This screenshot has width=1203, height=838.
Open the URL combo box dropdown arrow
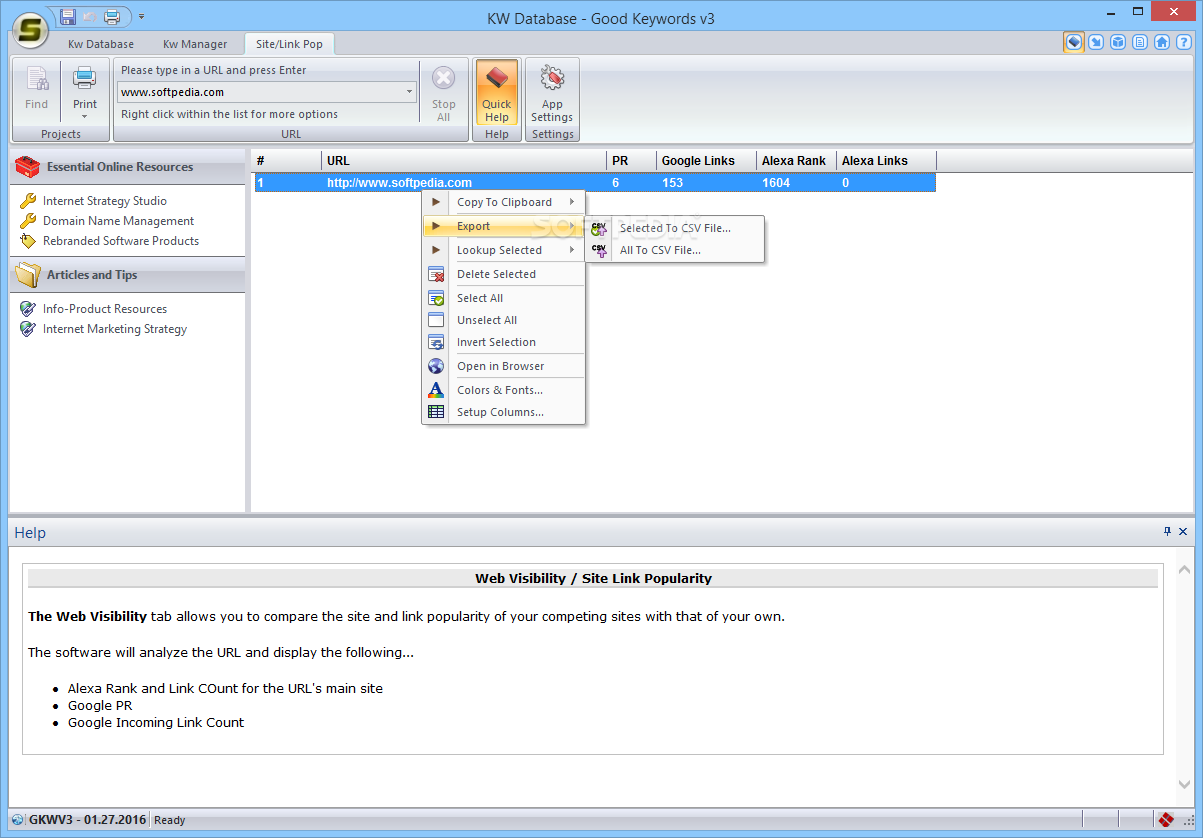[x=410, y=92]
